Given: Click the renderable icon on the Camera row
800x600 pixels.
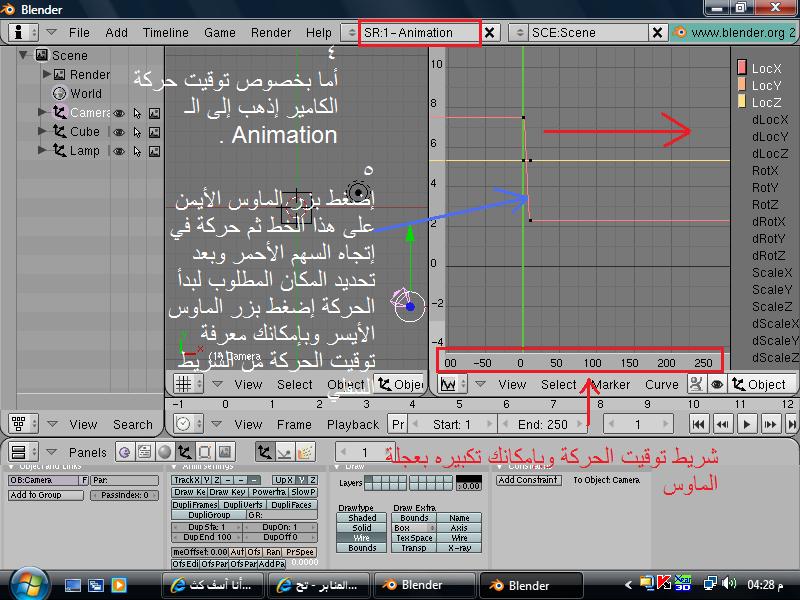Looking at the screenshot, I should point(155,113).
